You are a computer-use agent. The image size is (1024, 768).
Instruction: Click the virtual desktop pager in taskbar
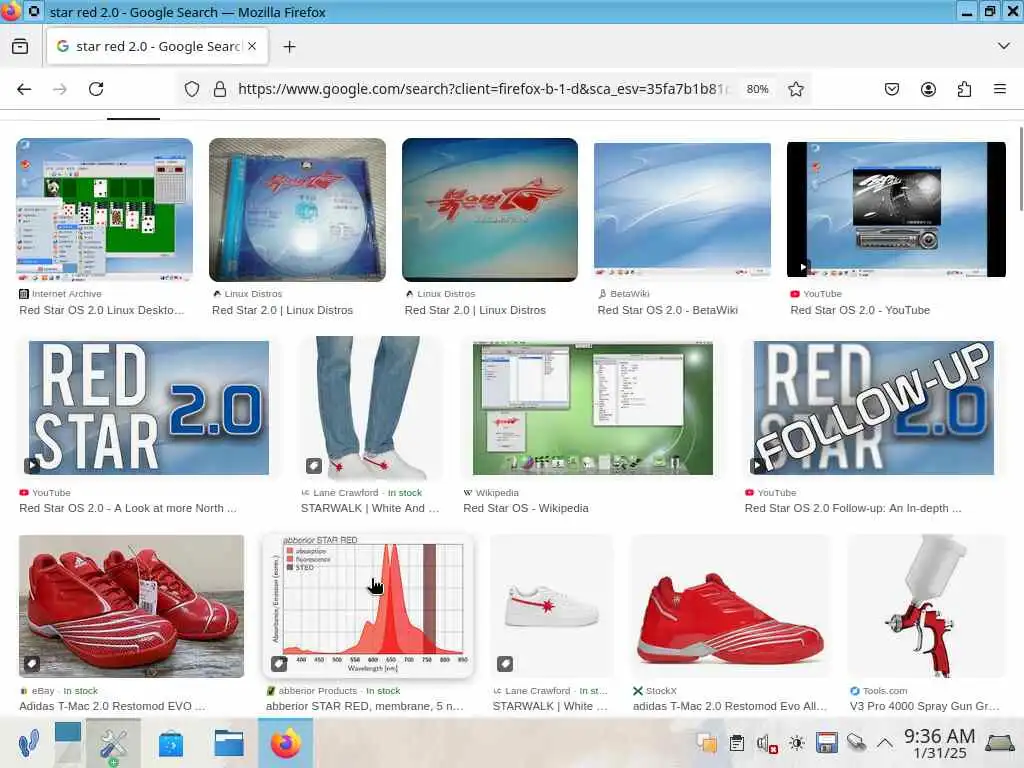coord(68,743)
